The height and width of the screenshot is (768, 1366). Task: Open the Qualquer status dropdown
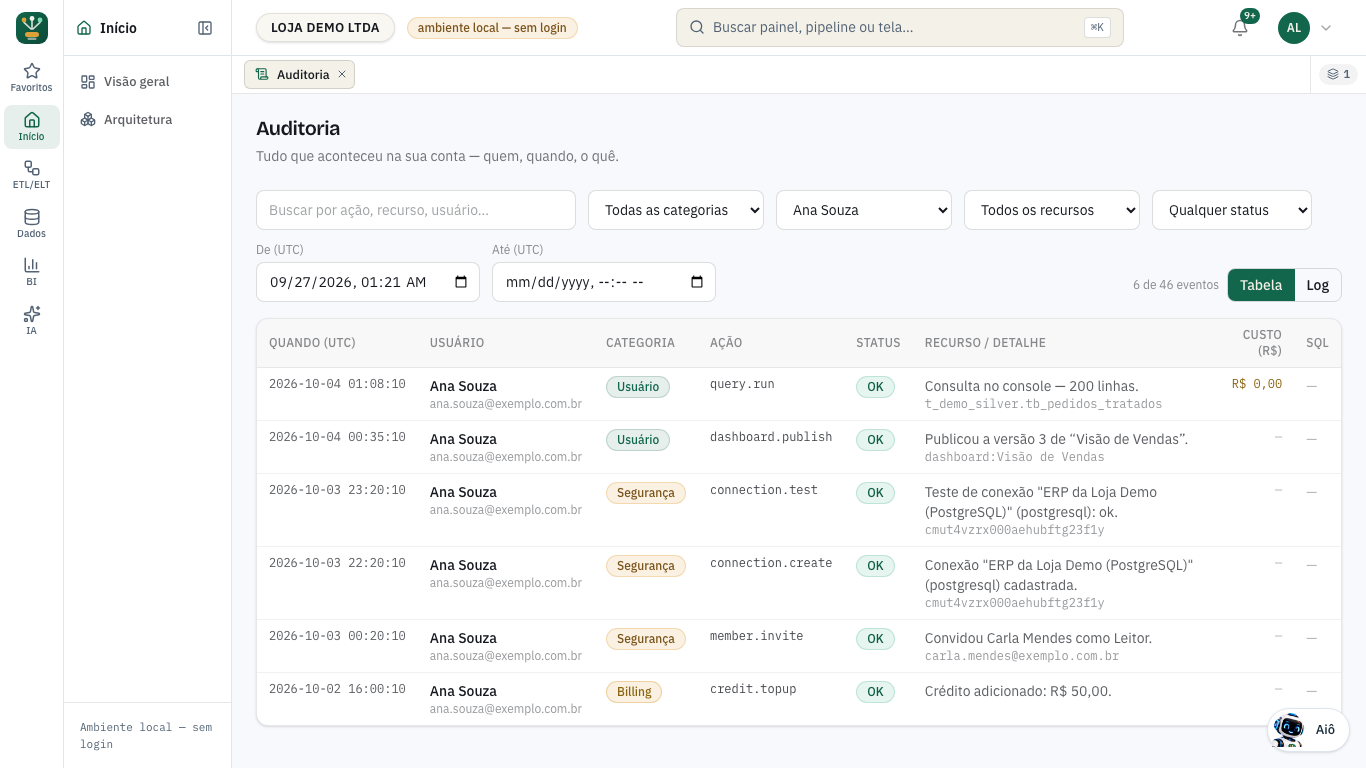point(1232,210)
